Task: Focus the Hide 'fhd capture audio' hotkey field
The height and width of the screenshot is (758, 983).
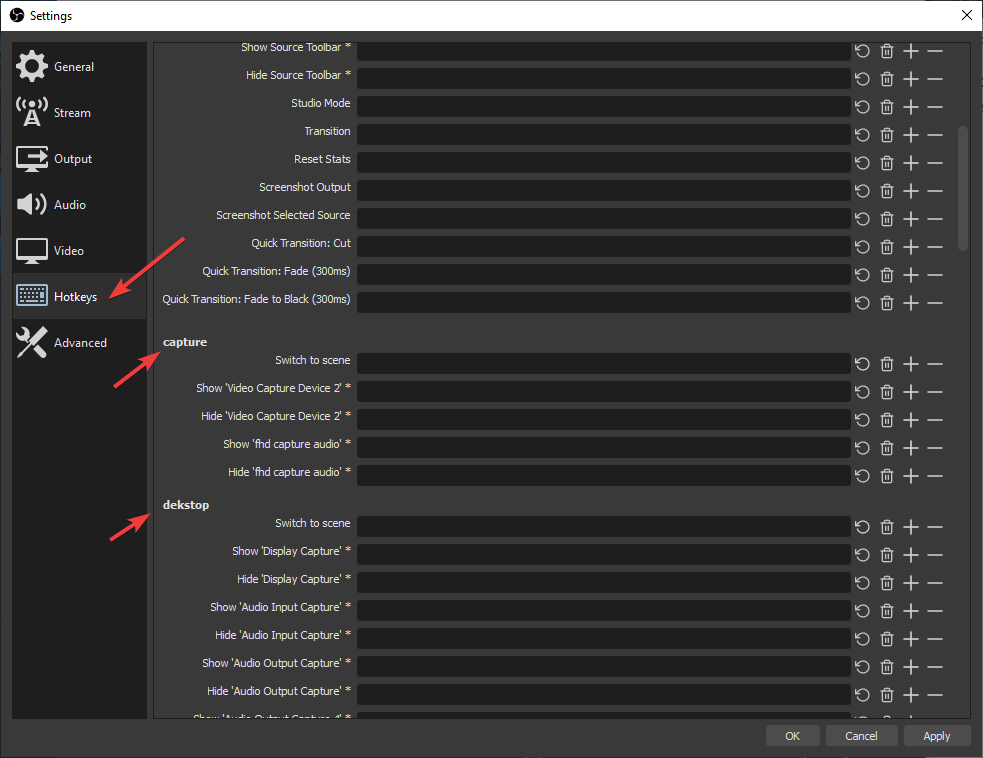Action: point(604,476)
